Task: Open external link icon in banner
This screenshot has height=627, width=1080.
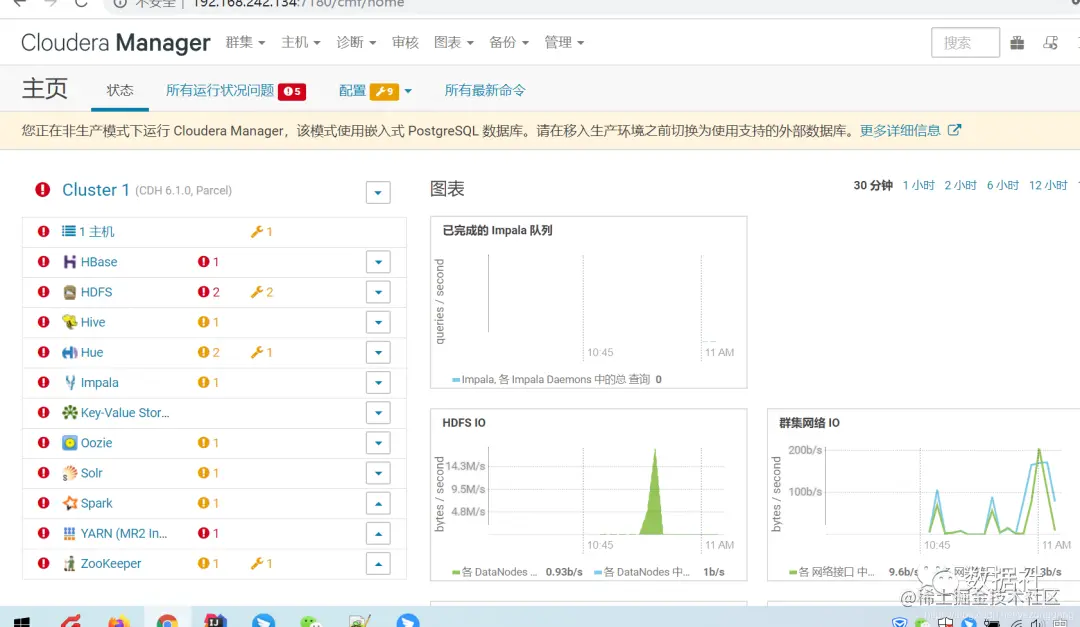Action: pyautogui.click(x=954, y=130)
